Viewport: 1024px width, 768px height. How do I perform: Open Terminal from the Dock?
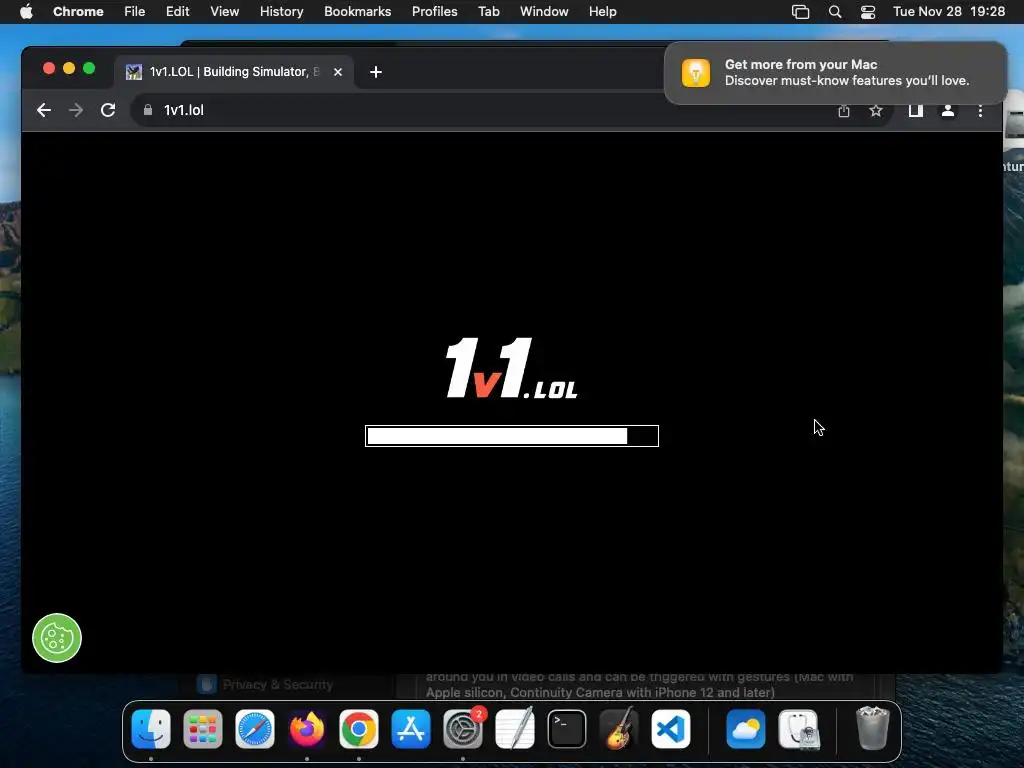point(567,729)
